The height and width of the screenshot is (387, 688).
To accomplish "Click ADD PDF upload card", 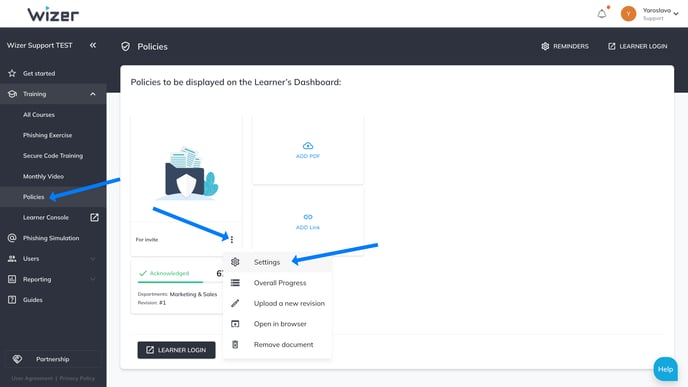I will coord(308,150).
